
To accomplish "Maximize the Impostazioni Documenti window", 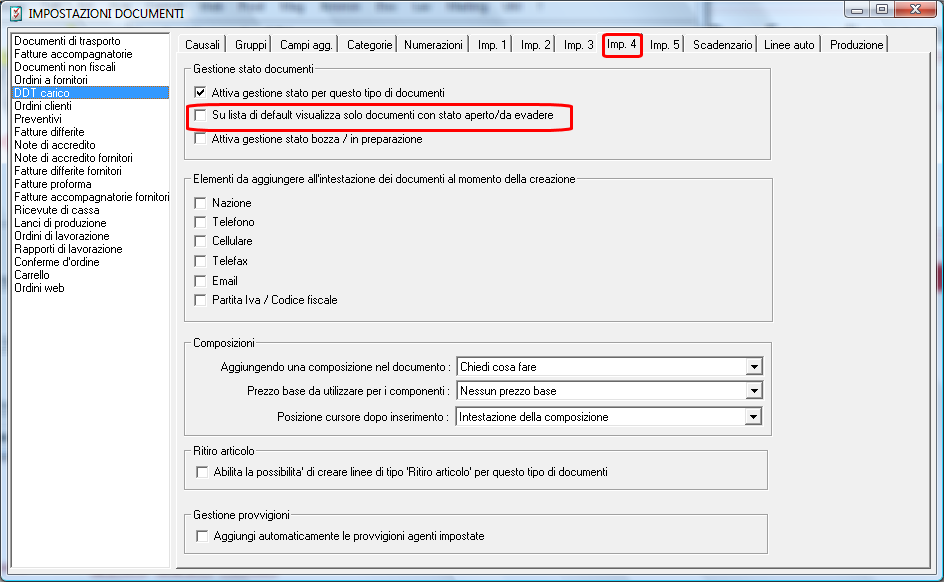I will [x=882, y=10].
